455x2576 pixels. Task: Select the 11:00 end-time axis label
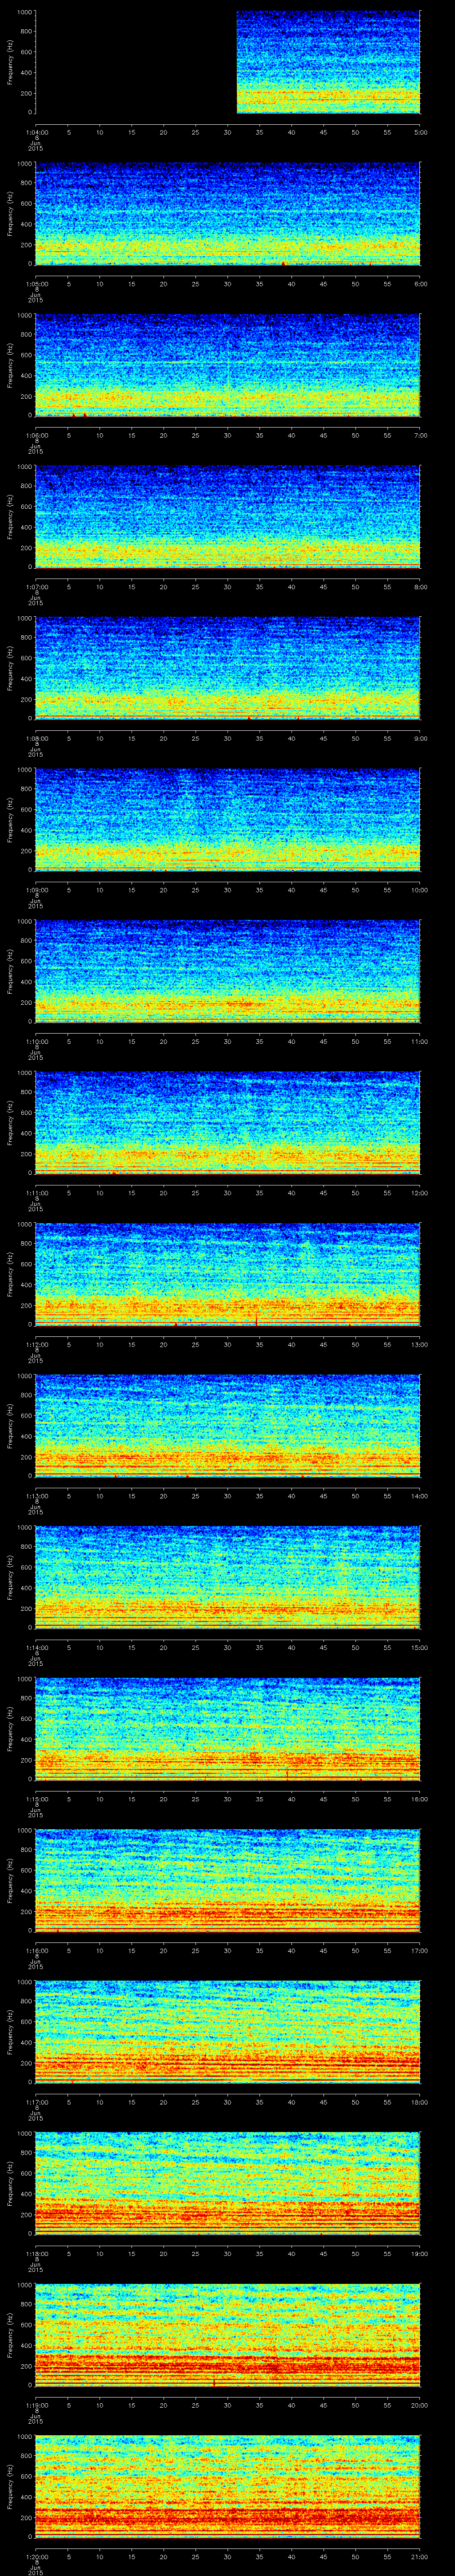[420, 1041]
